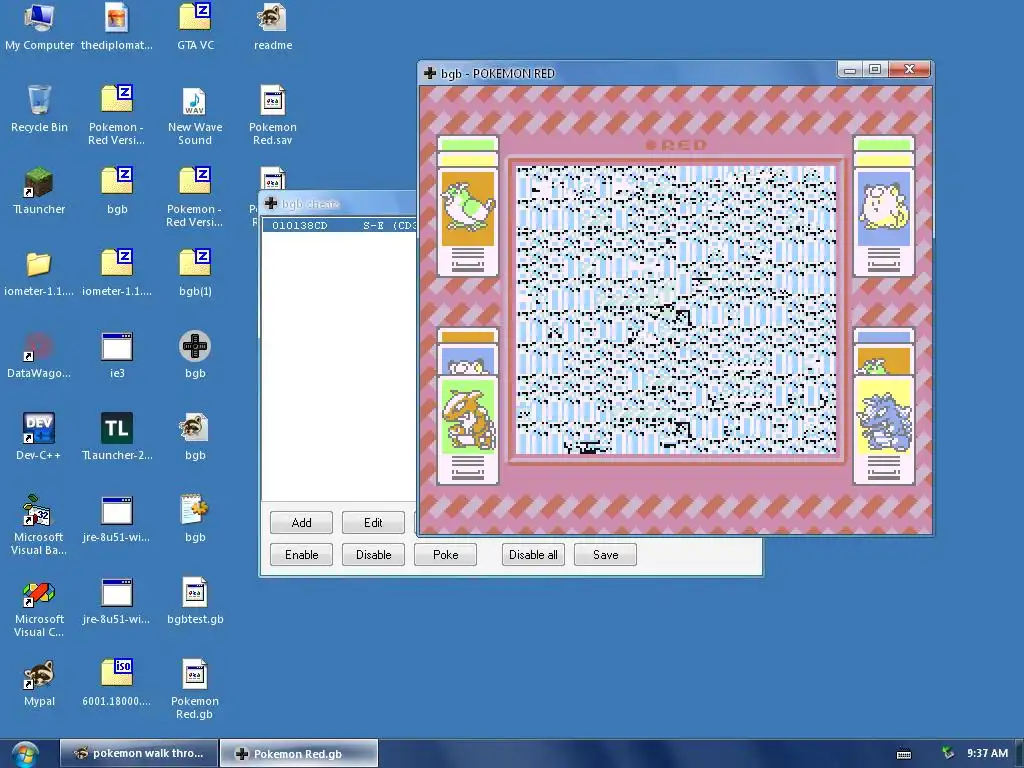Click the keyboard icon in system tray

click(904, 754)
